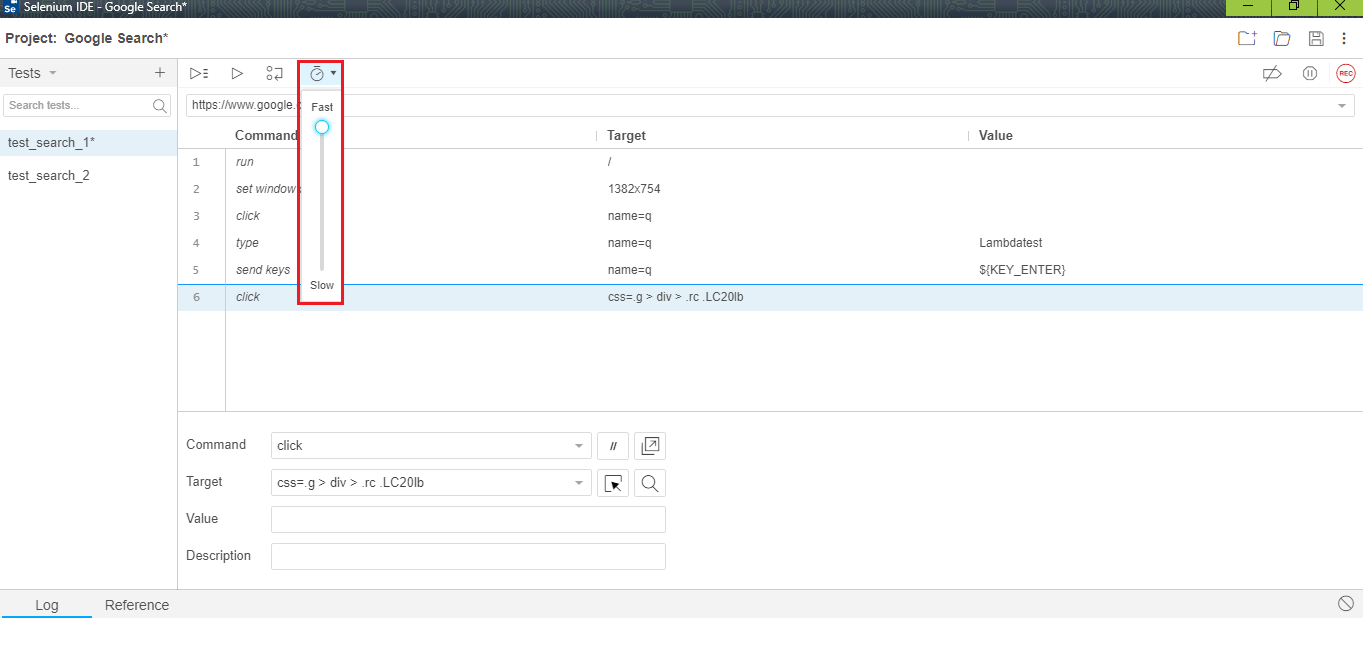The height and width of the screenshot is (651, 1363).
Task: Save the project
Action: (1316, 38)
